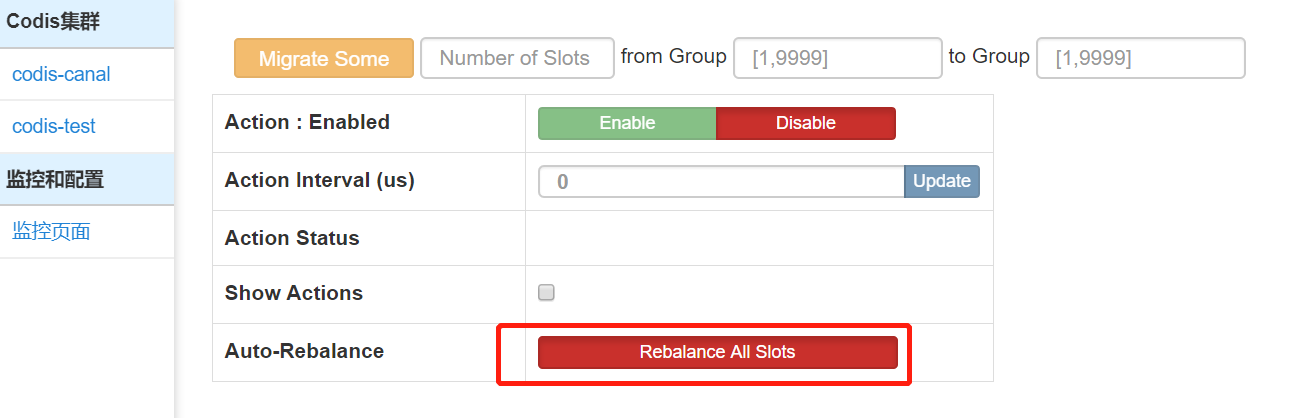The width and height of the screenshot is (1295, 418).
Task: Click the from Group input box
Action: (x=837, y=59)
